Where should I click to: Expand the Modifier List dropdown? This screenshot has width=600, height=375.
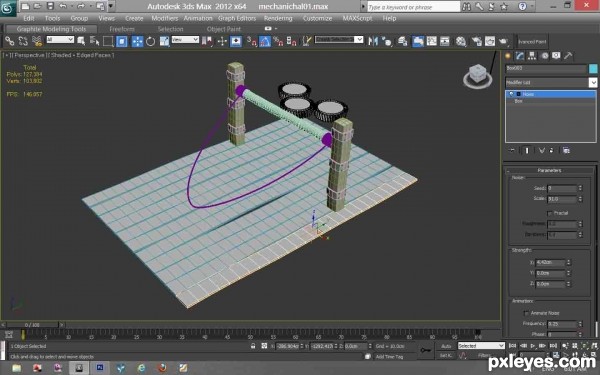pos(592,82)
